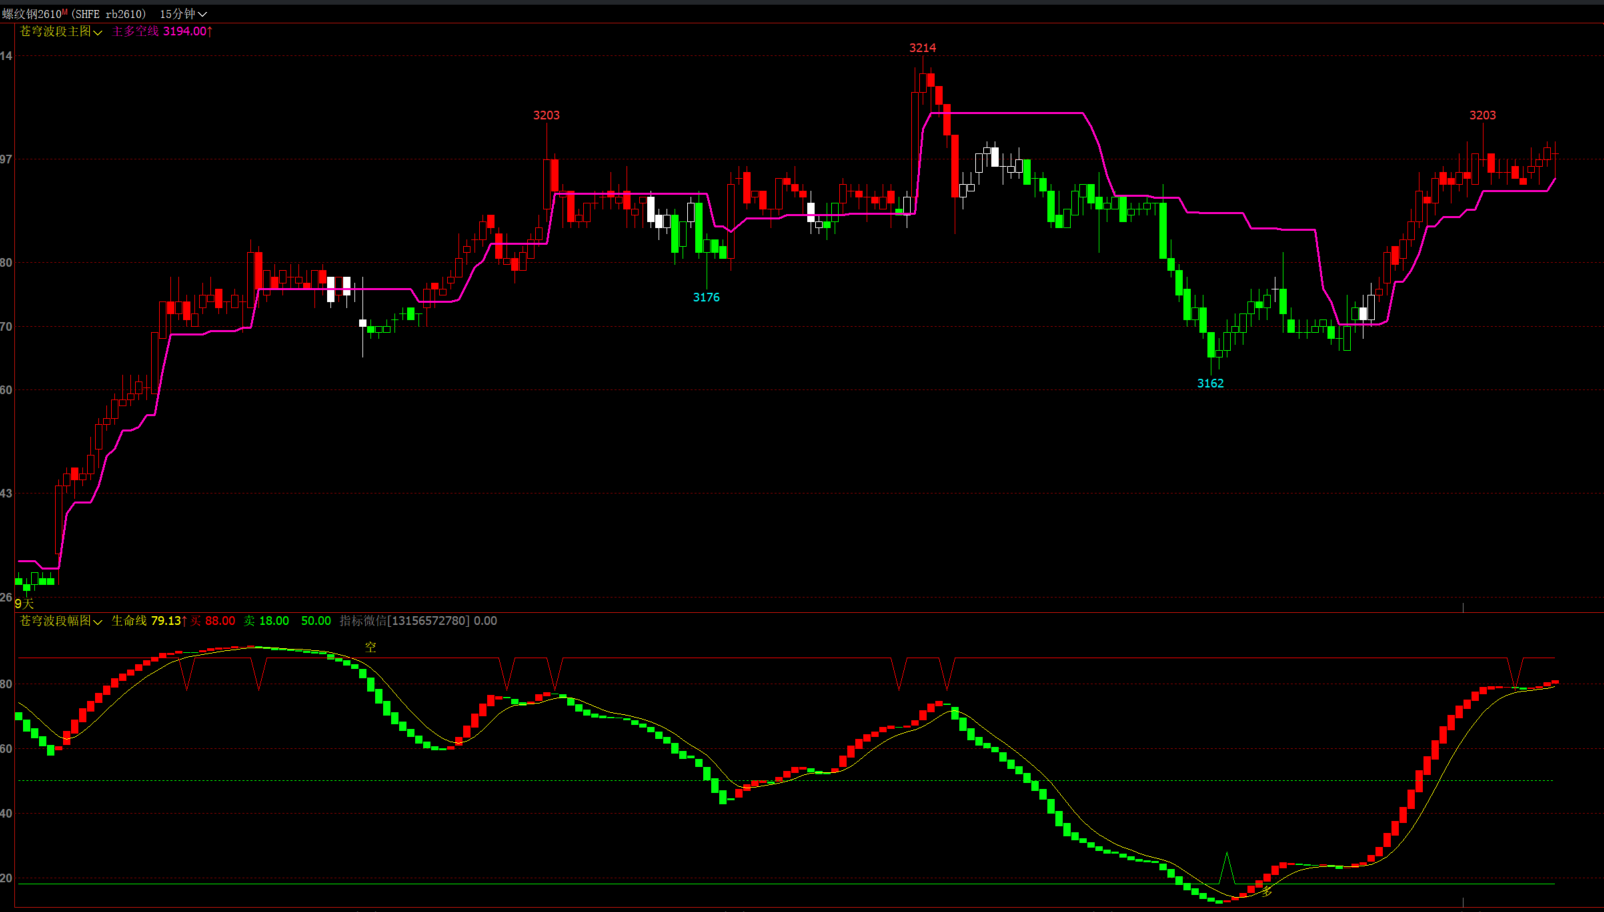Click the 3176 low price marker

pyautogui.click(x=706, y=298)
